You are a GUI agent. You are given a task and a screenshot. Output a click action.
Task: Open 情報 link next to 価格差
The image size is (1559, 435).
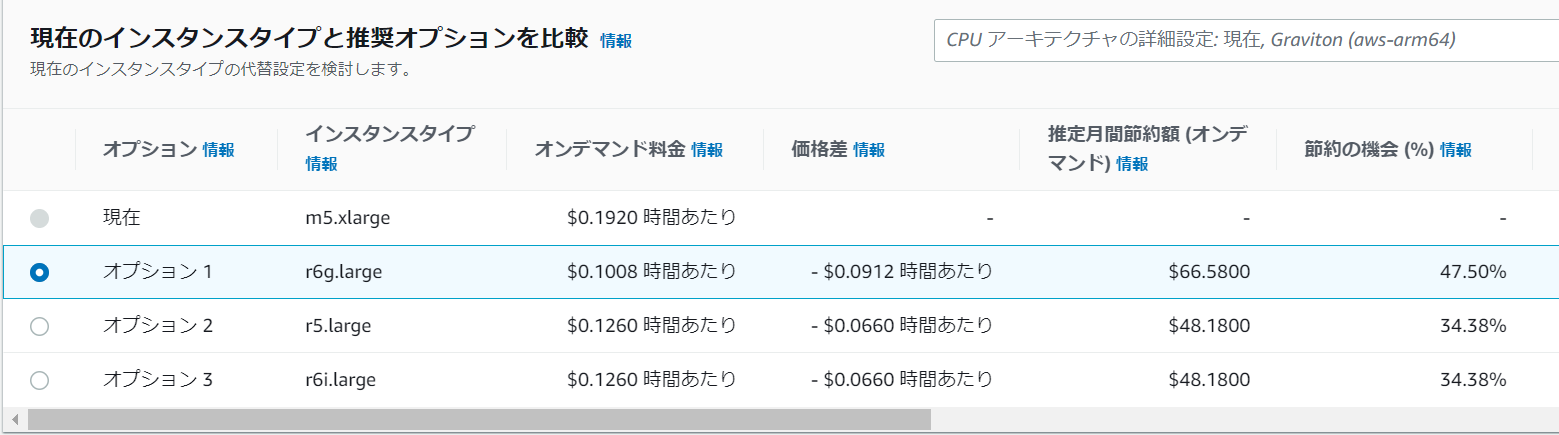pos(869,150)
